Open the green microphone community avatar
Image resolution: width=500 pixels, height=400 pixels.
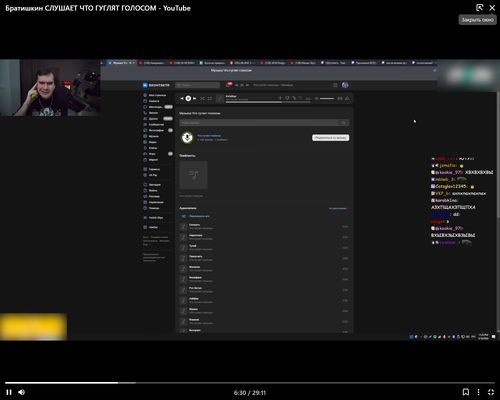pyautogui.click(x=187, y=137)
